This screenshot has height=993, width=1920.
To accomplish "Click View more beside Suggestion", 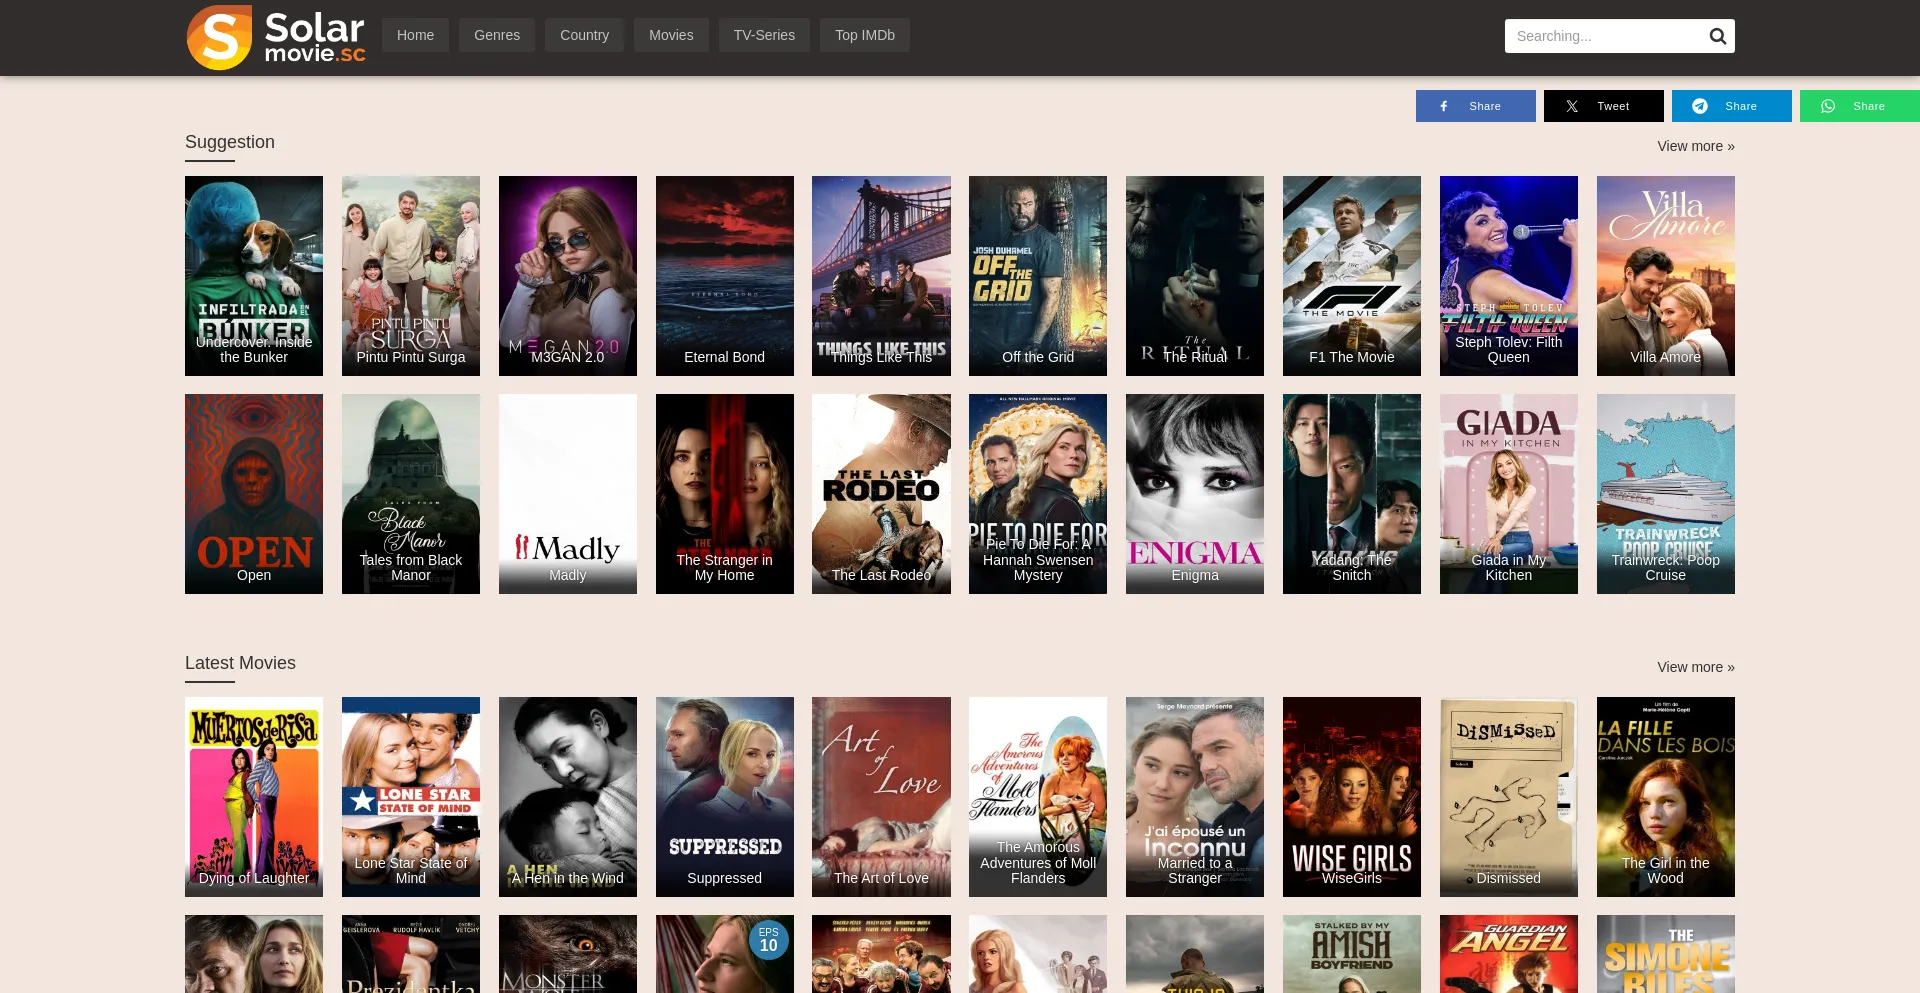I will pyautogui.click(x=1695, y=146).
